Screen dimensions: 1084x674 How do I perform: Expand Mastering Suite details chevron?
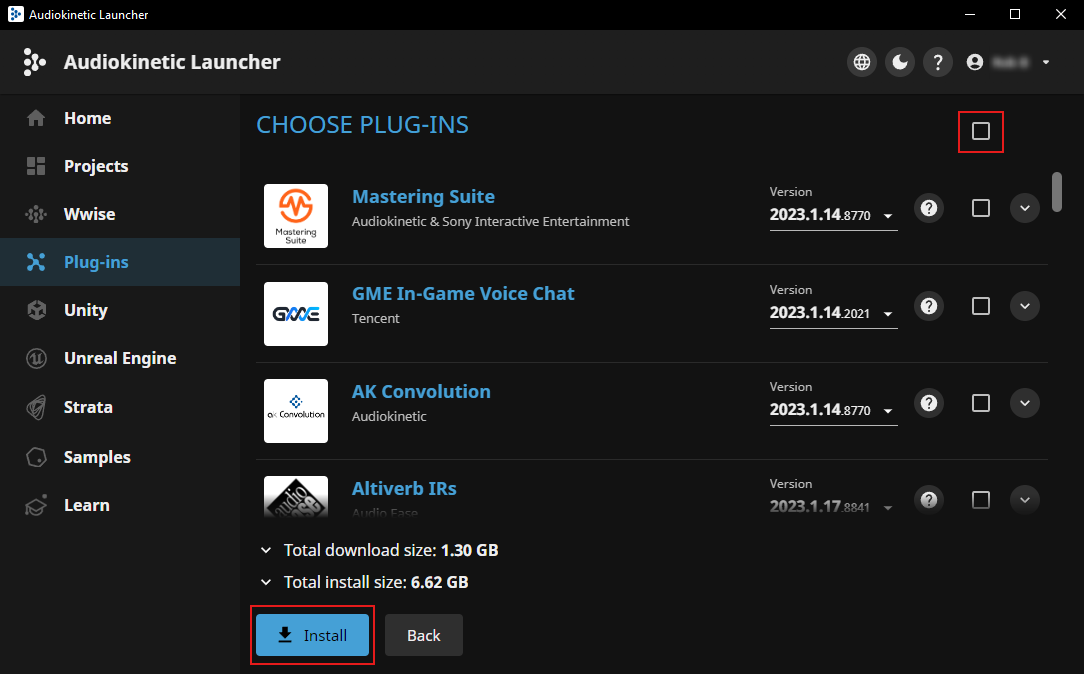click(x=1025, y=208)
